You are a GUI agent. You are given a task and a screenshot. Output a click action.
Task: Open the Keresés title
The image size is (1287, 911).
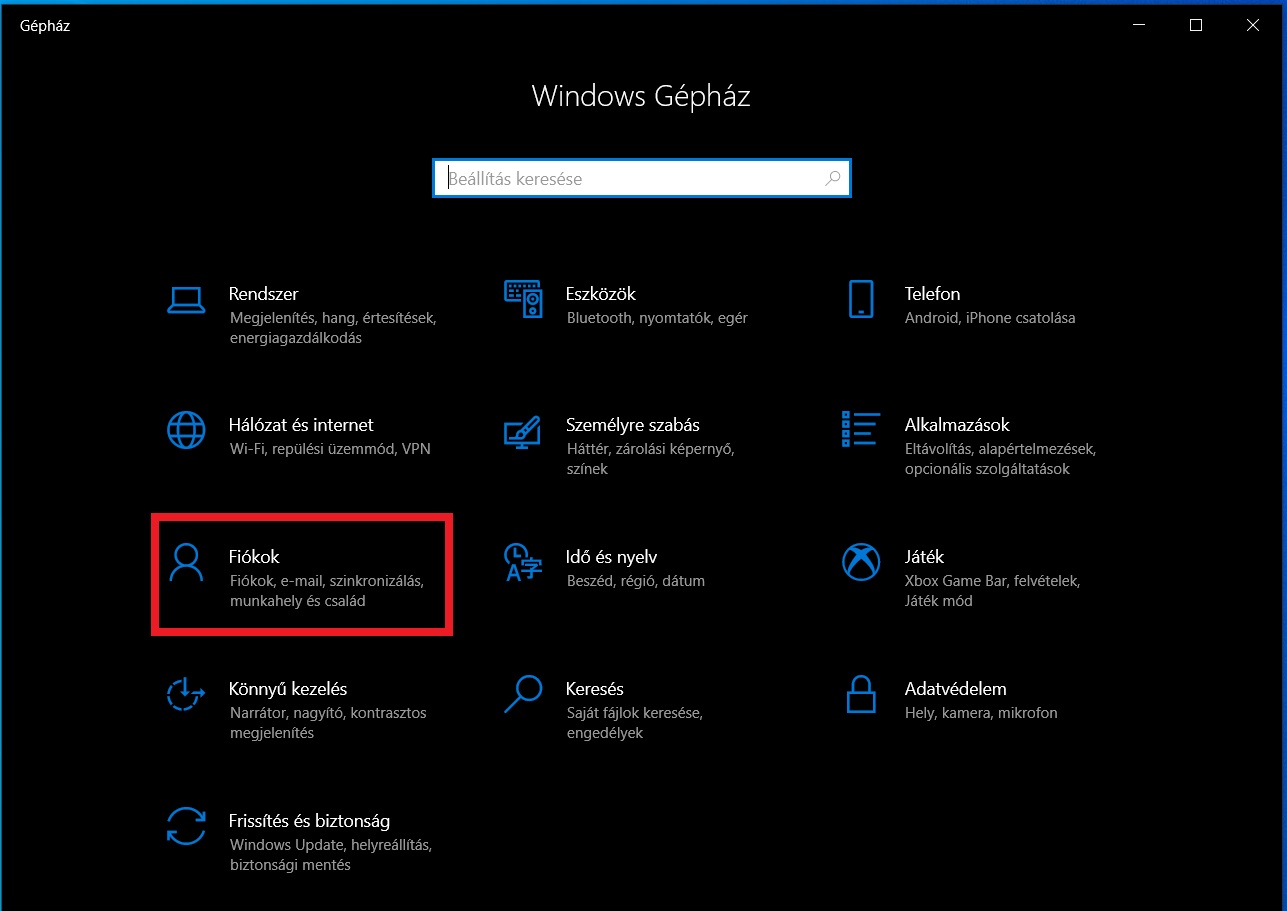[594, 689]
